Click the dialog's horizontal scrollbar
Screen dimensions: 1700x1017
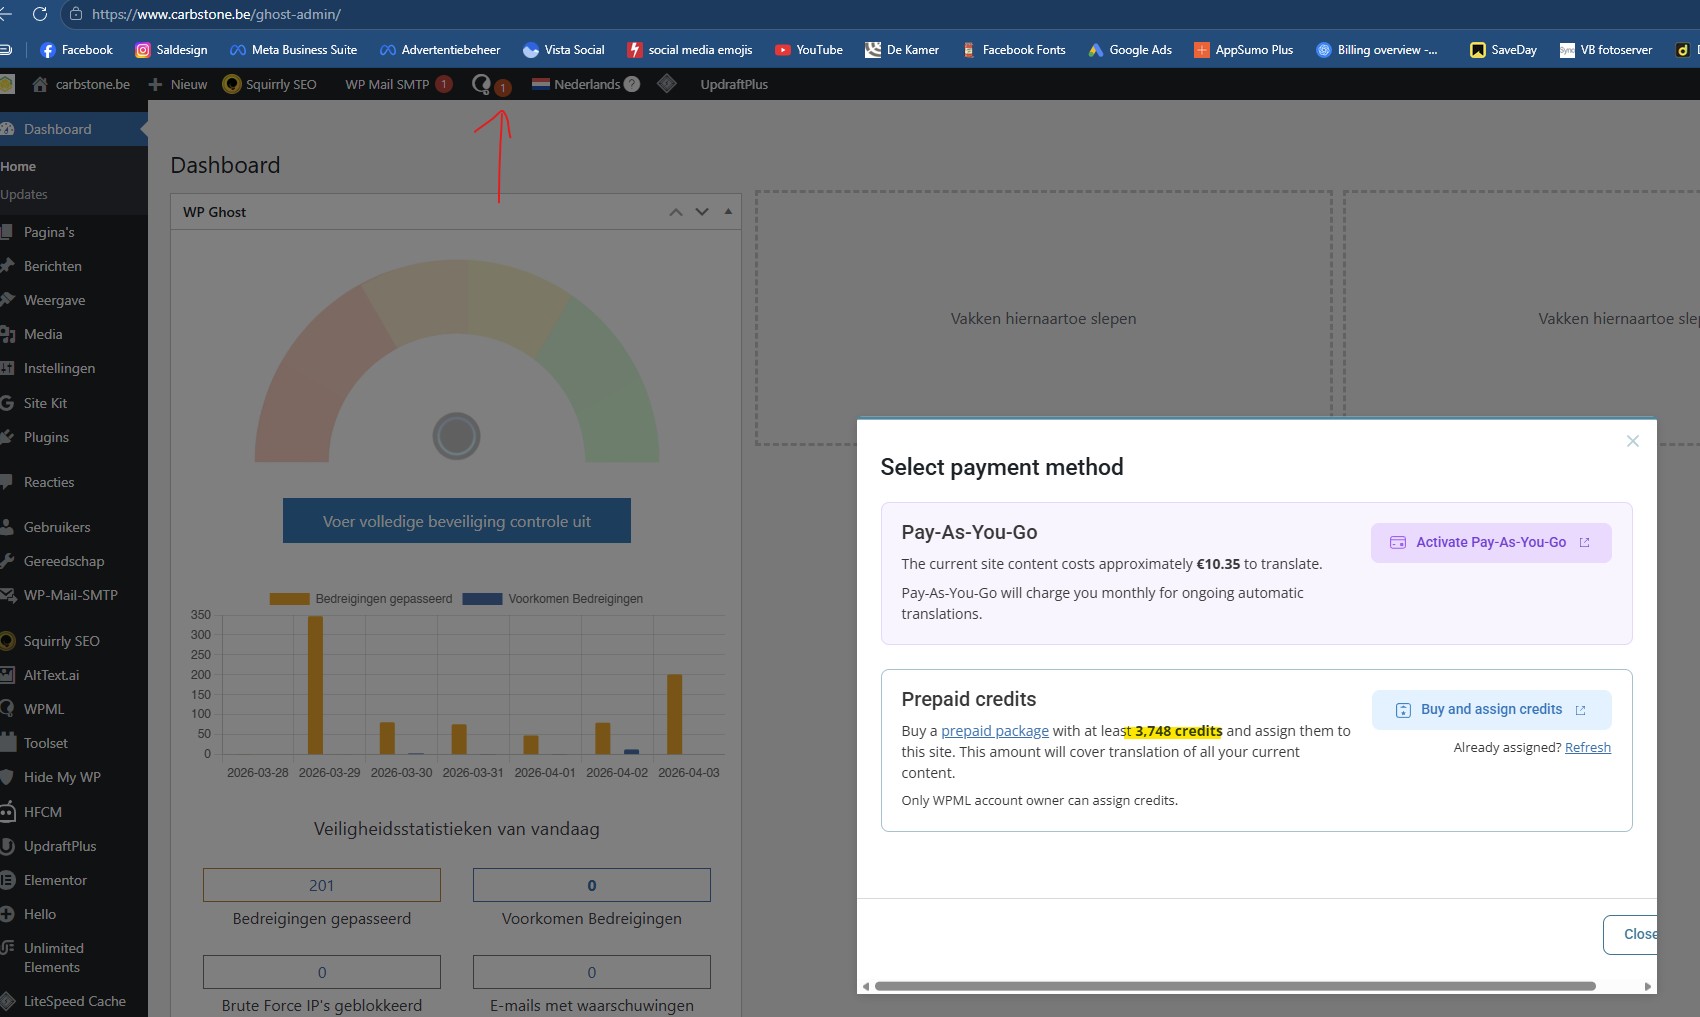point(1235,986)
